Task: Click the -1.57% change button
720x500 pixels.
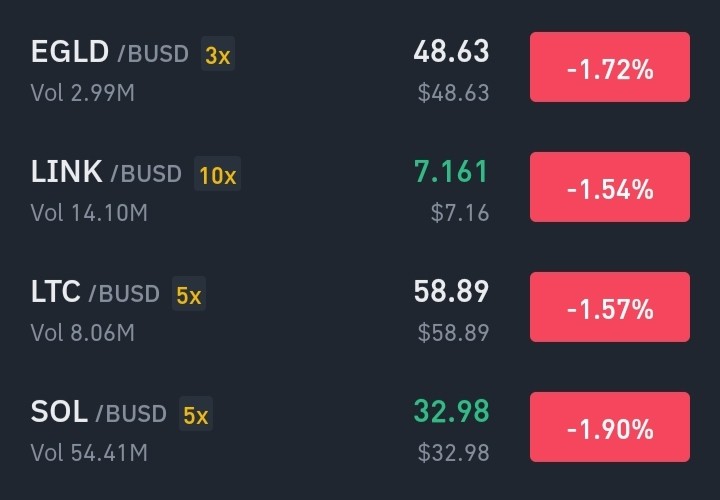Action: [610, 307]
